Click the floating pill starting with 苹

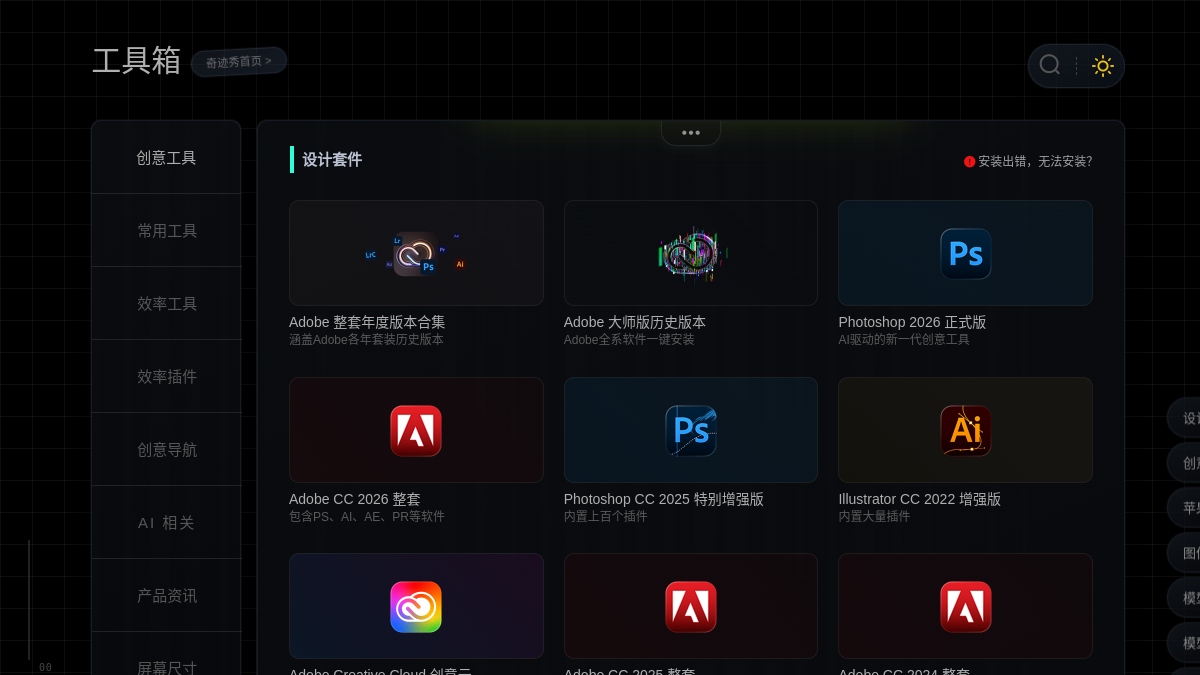point(1184,508)
